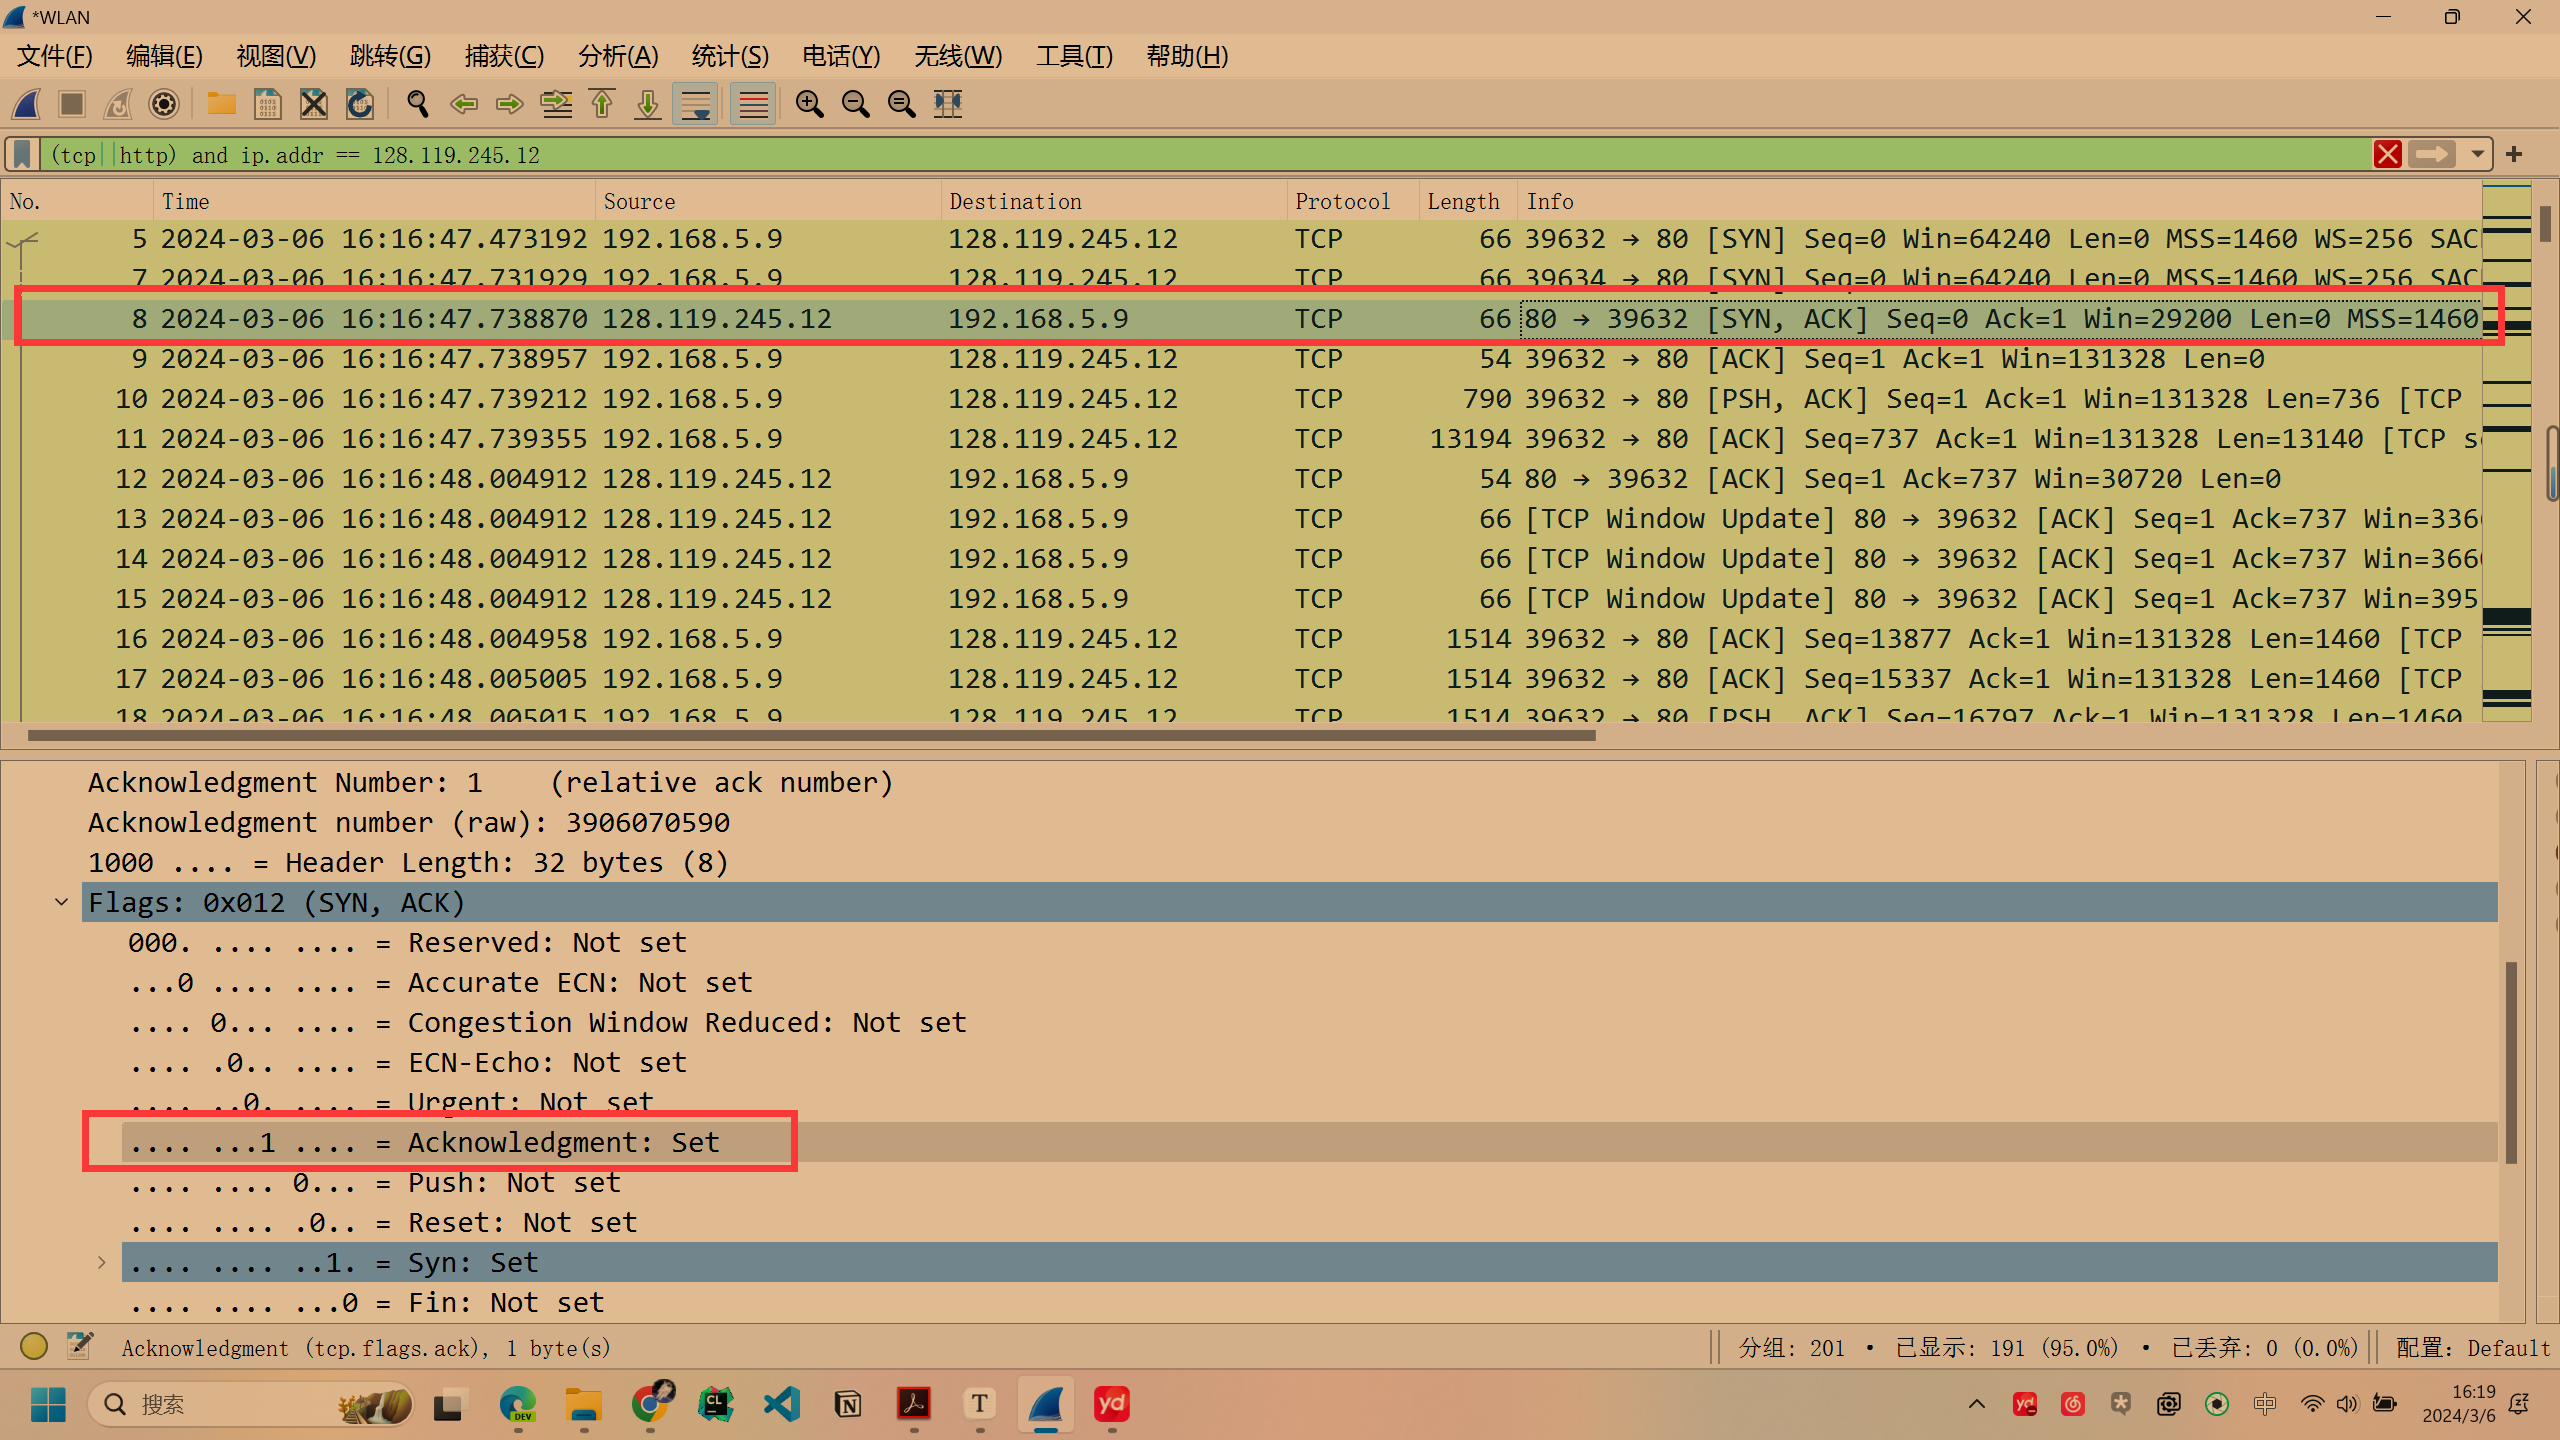Open the find packet search tool
The width and height of the screenshot is (2560, 1440).
[x=417, y=104]
